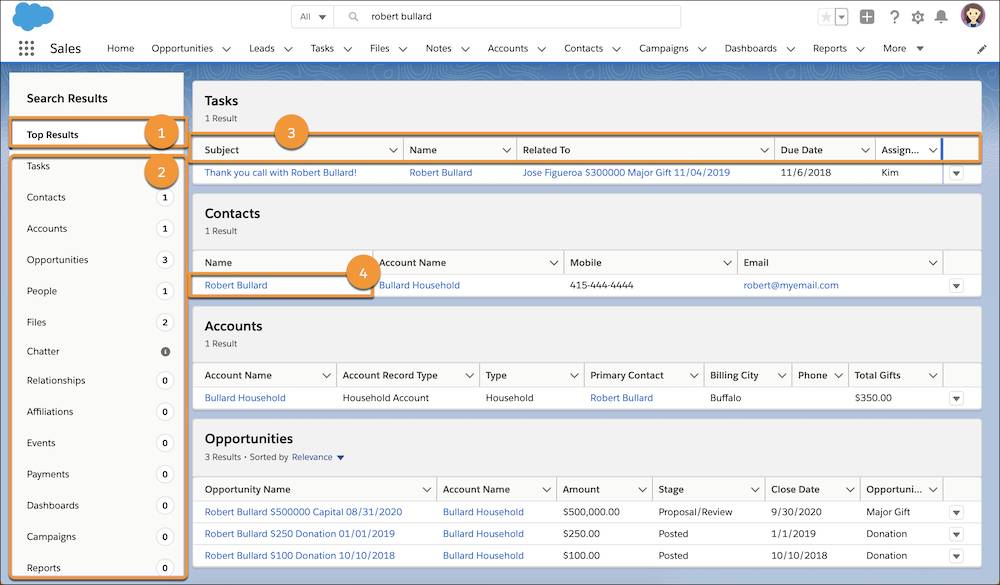This screenshot has height=585, width=1000.
Task: Expand the Reports tab chevron
Action: tap(860, 49)
